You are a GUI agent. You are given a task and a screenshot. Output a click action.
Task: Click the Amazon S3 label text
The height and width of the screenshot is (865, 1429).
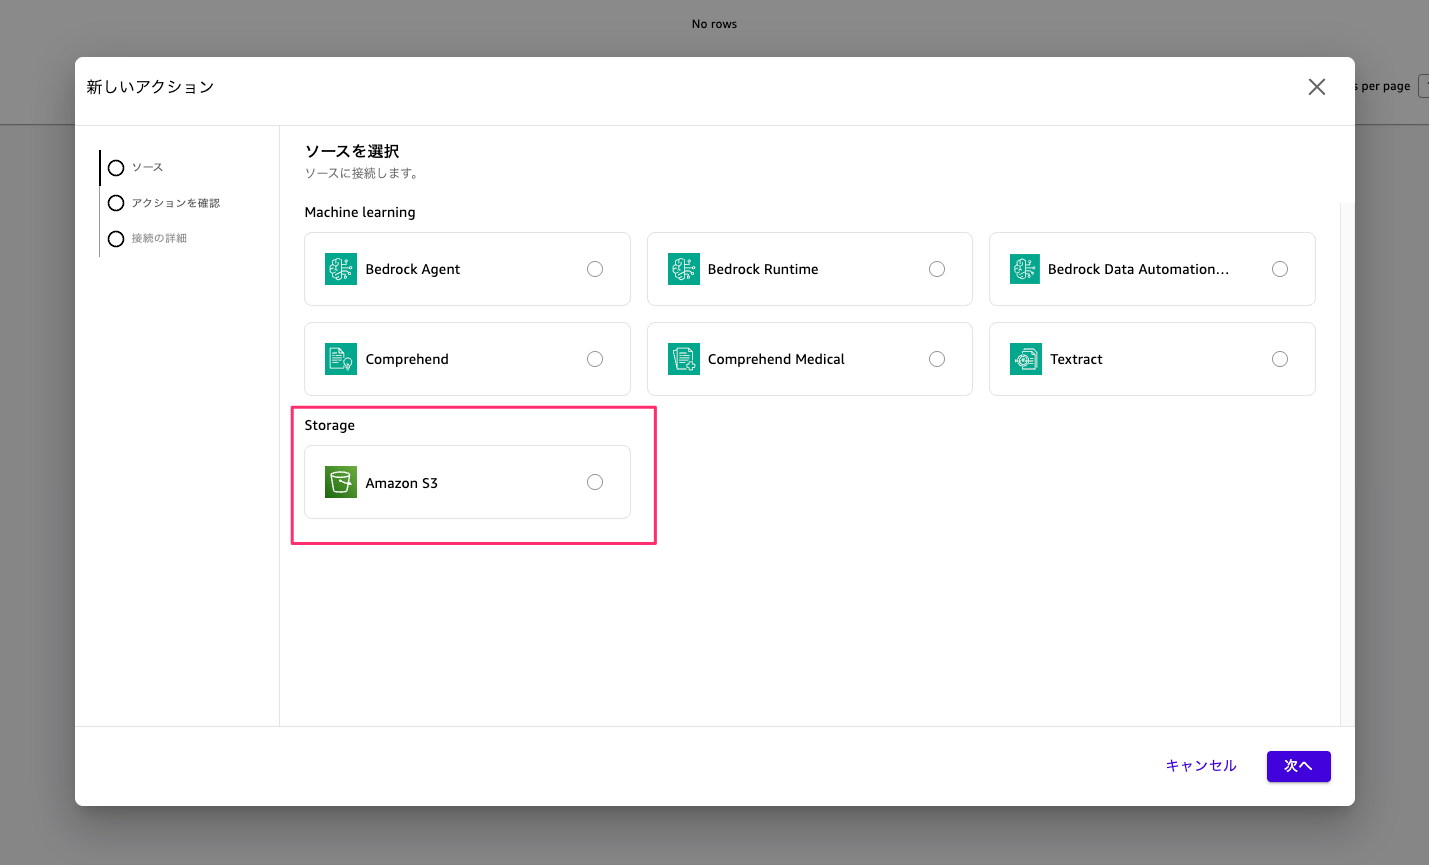[x=402, y=483]
